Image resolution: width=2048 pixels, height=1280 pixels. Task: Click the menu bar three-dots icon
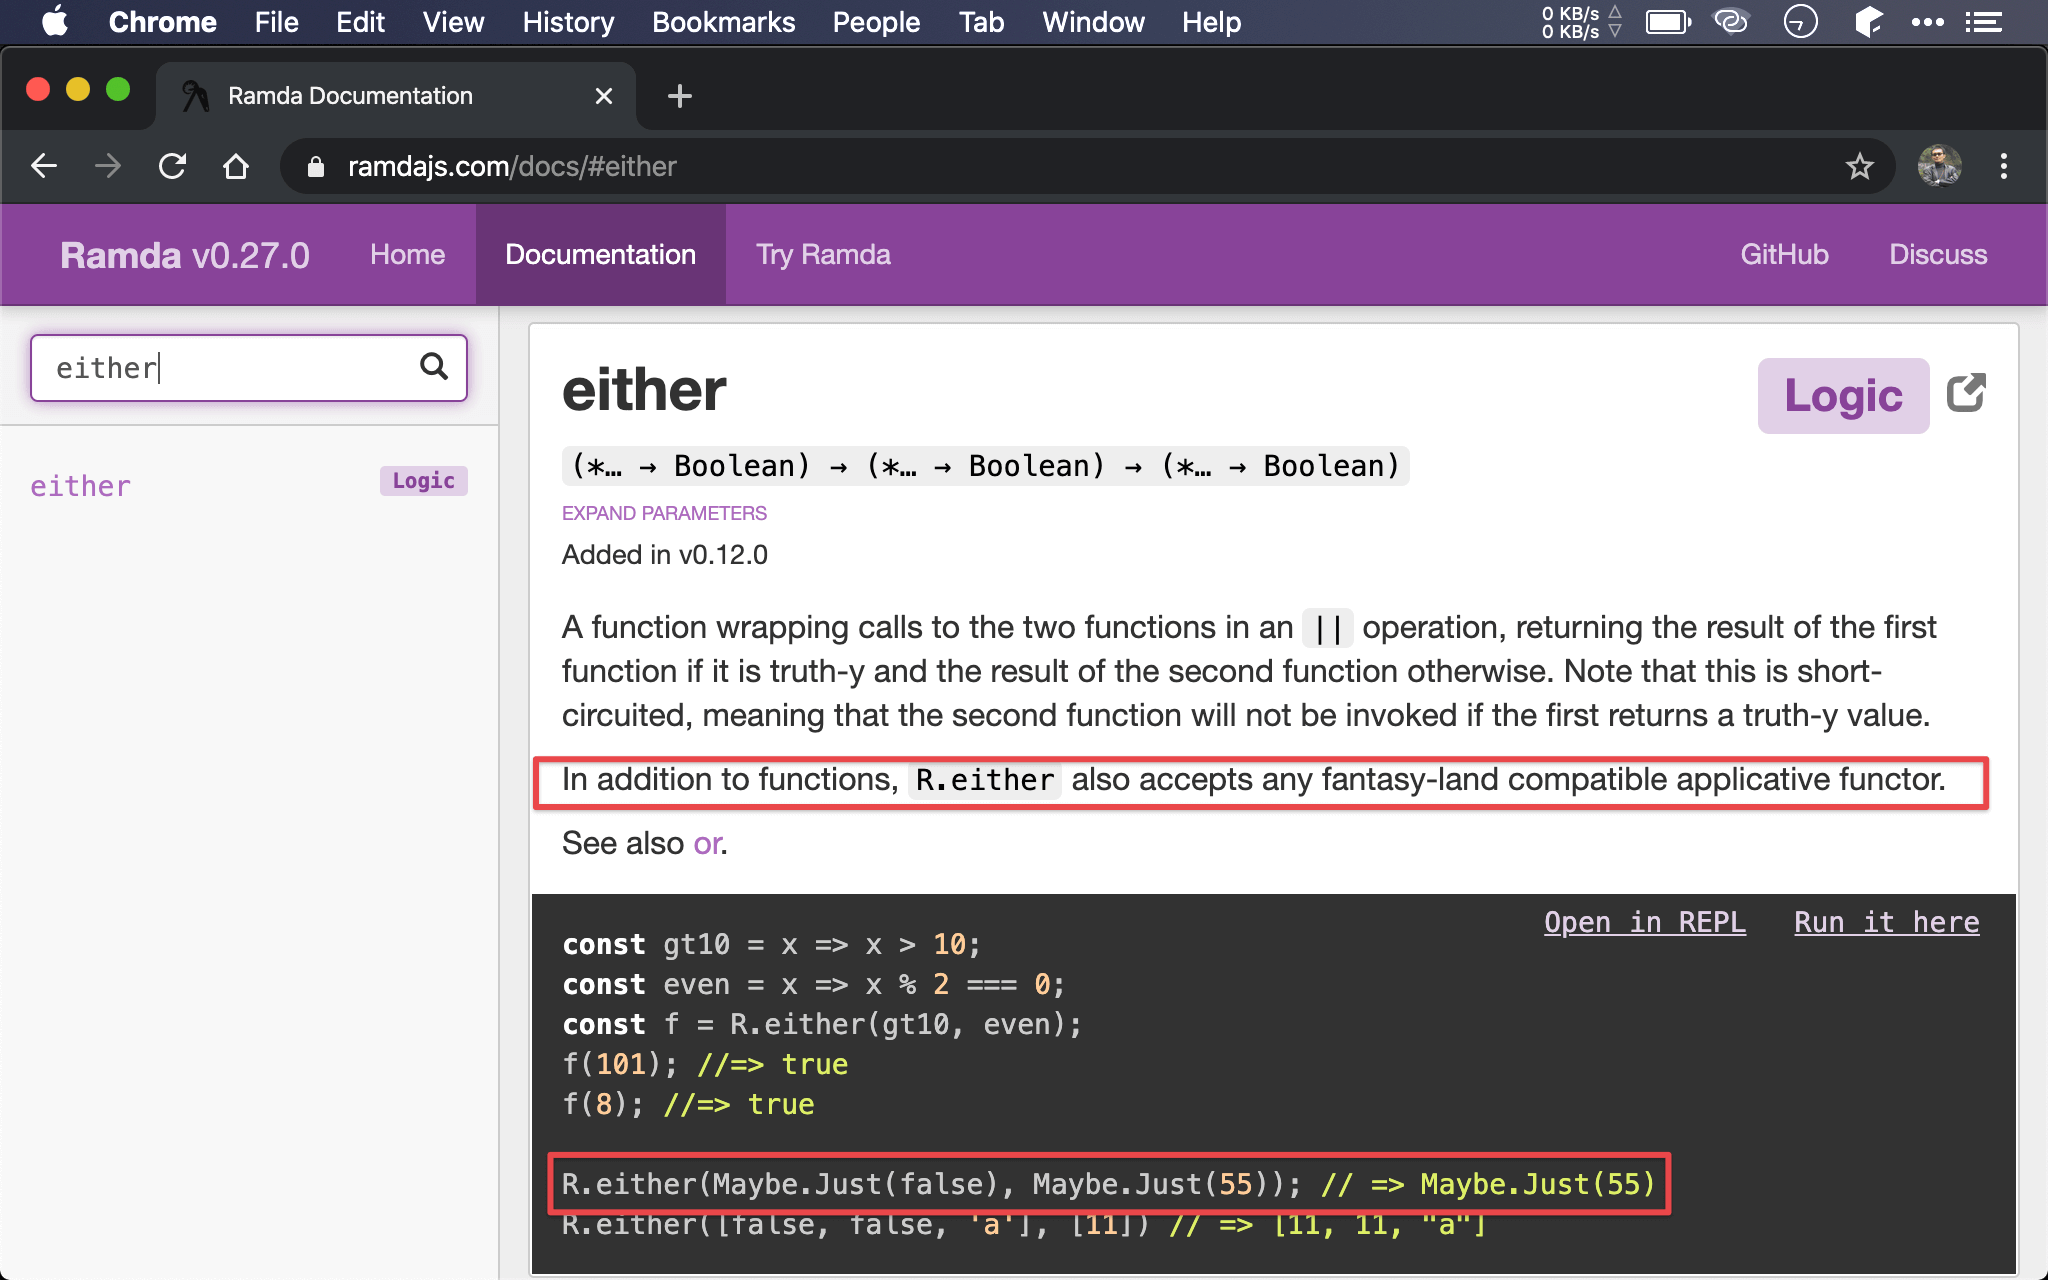coord(1927,22)
